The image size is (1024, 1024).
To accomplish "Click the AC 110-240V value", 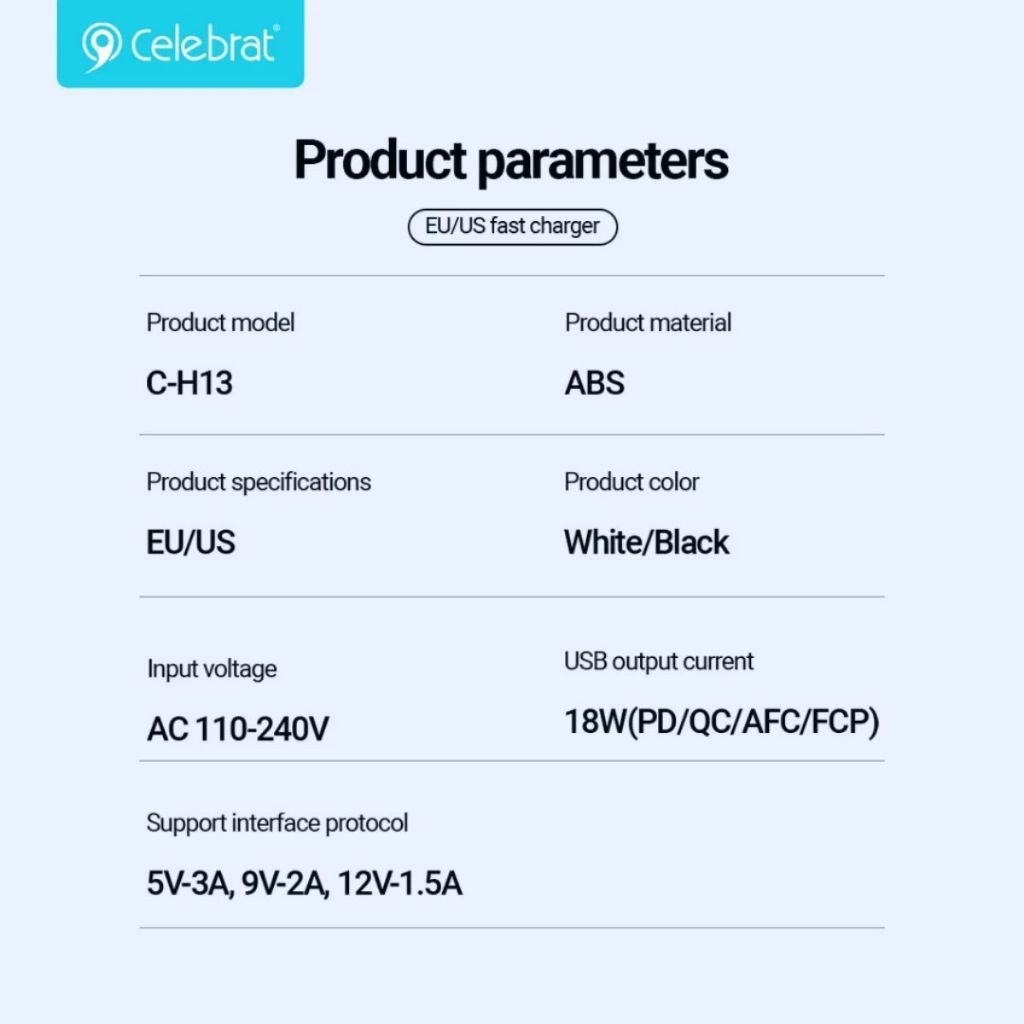I will click(237, 729).
